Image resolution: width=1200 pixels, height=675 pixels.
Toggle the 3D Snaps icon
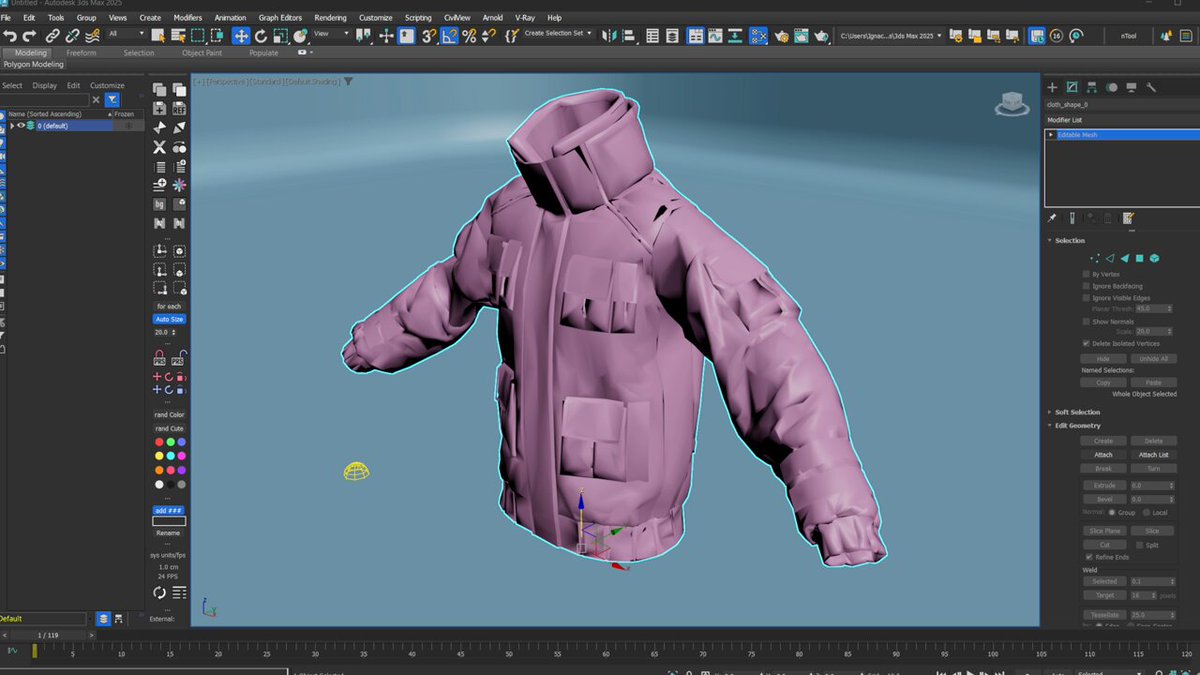[x=428, y=35]
